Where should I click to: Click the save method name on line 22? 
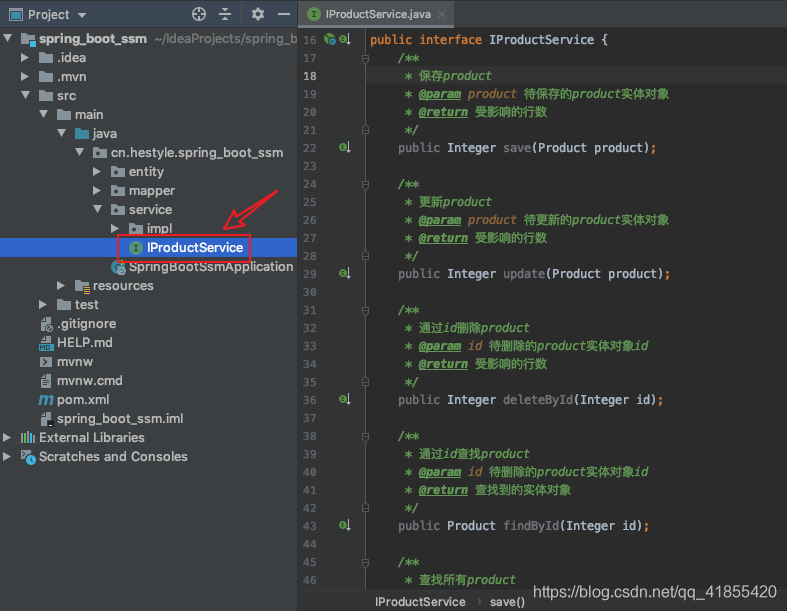[517, 148]
